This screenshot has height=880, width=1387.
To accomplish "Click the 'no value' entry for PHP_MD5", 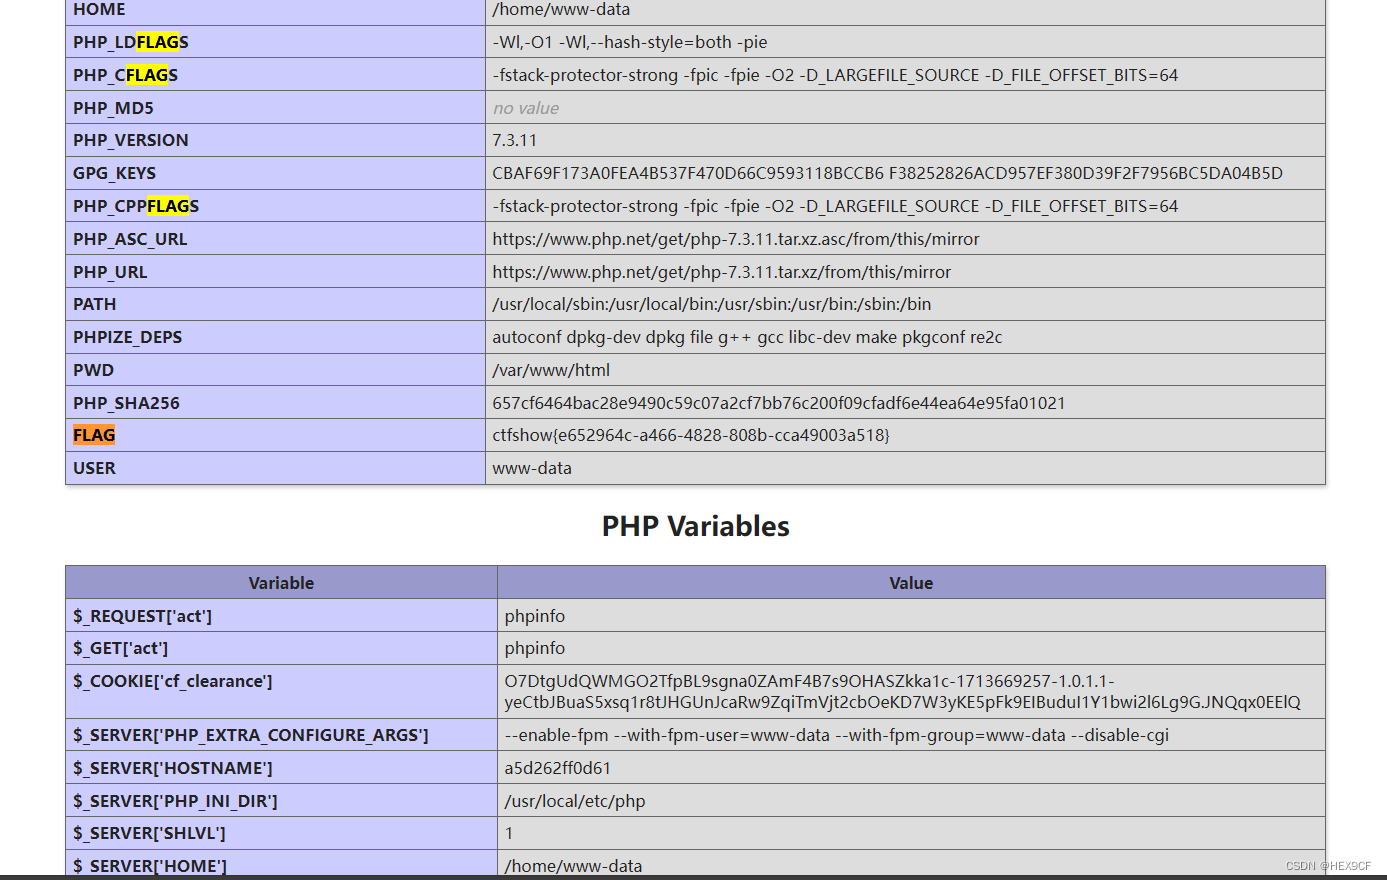I will point(526,108).
